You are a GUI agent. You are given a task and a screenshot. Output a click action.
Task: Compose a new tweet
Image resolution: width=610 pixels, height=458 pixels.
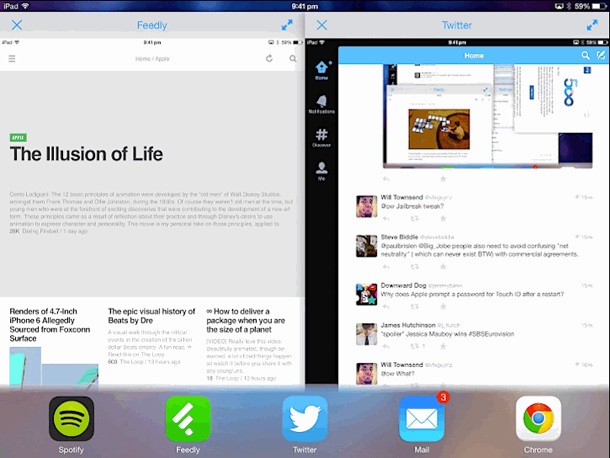click(600, 56)
